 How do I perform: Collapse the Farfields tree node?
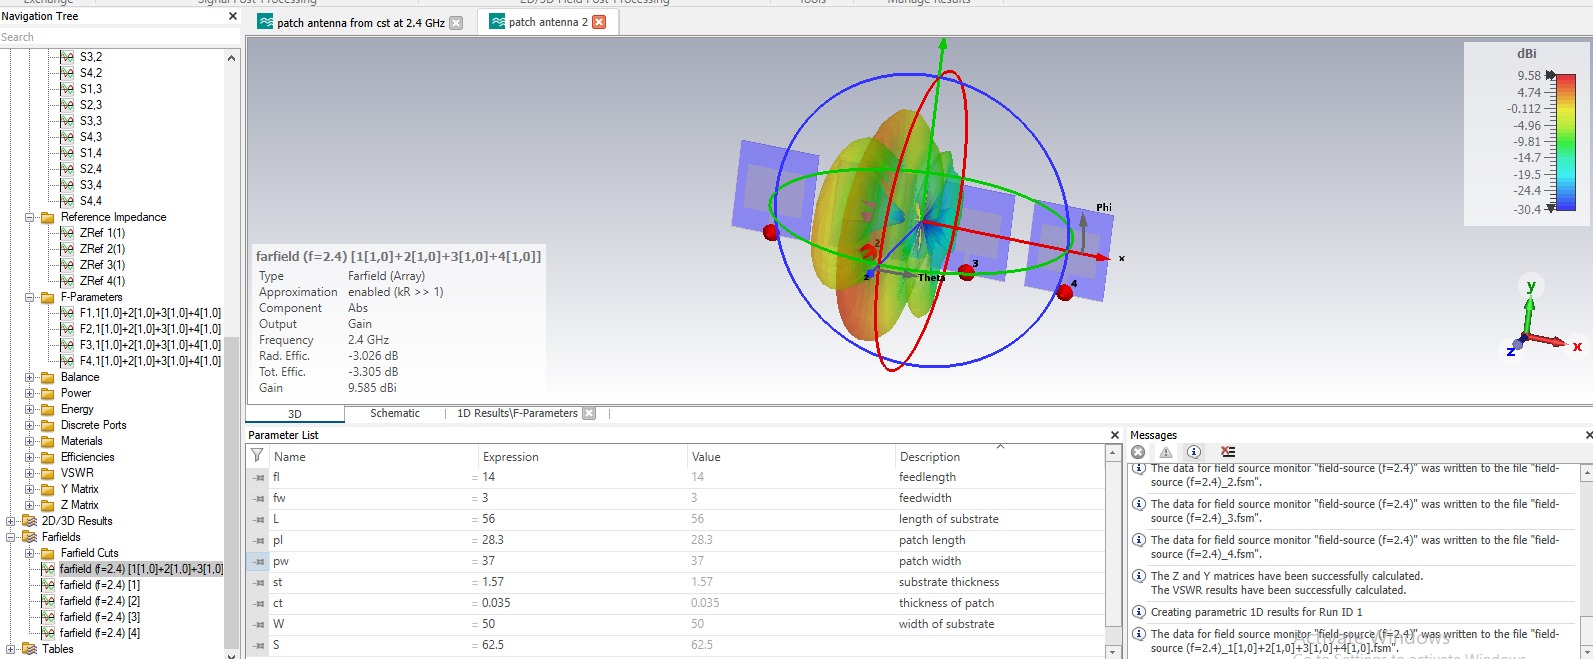pos(11,537)
